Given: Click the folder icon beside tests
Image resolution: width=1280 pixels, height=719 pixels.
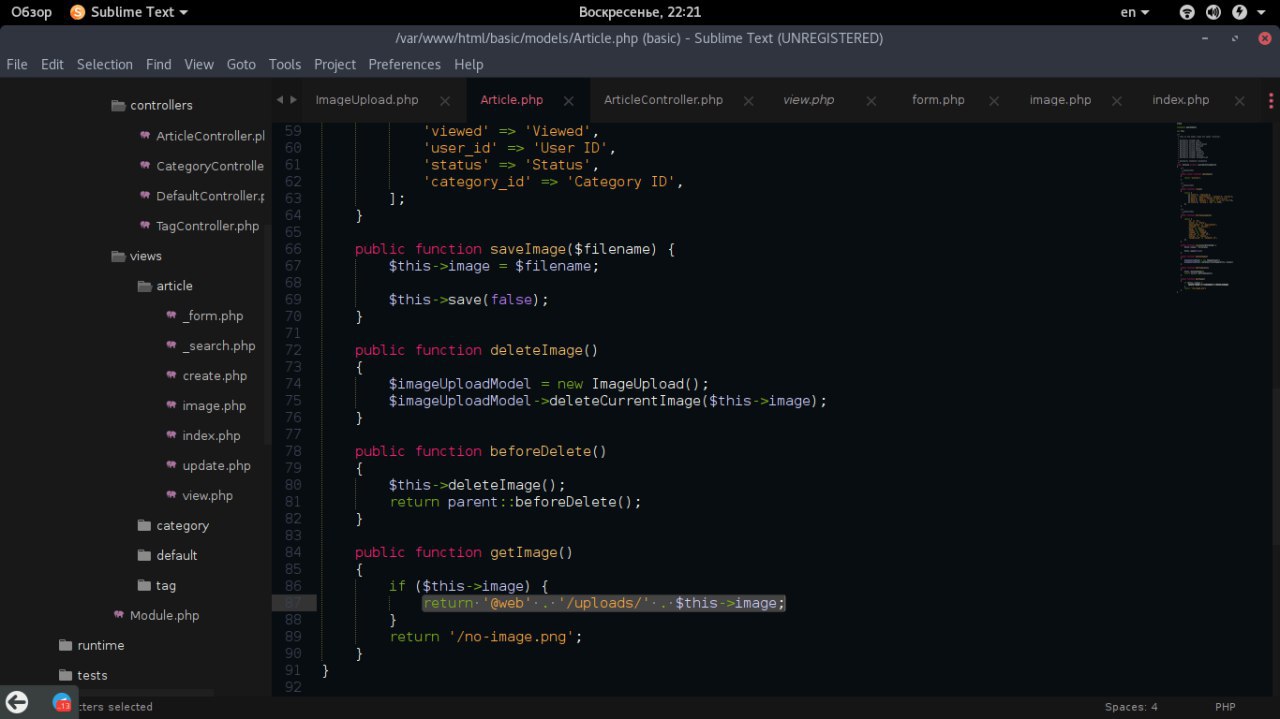Looking at the screenshot, I should [66, 675].
